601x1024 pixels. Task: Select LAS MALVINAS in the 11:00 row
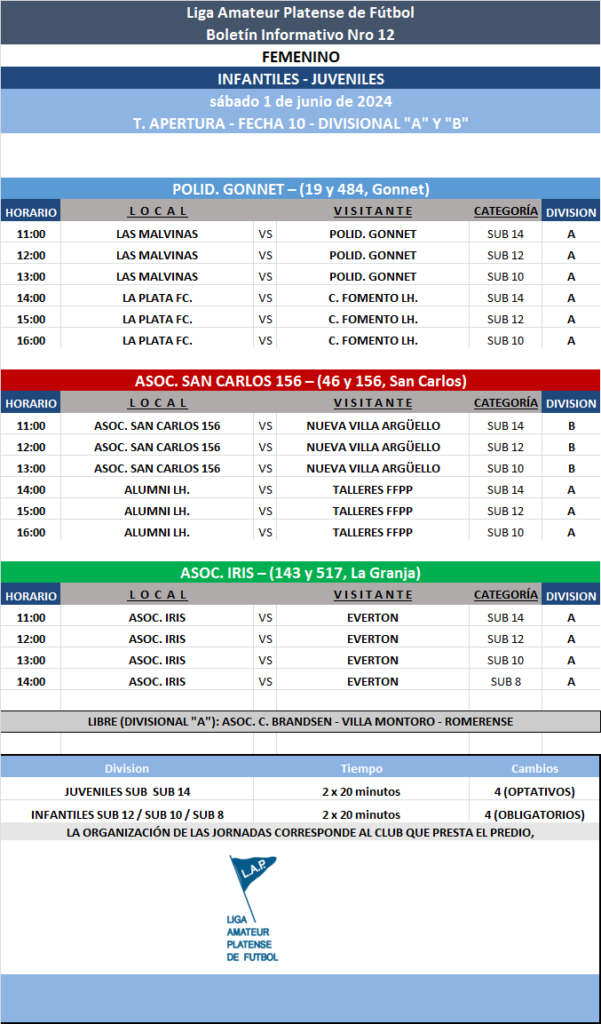click(x=157, y=234)
